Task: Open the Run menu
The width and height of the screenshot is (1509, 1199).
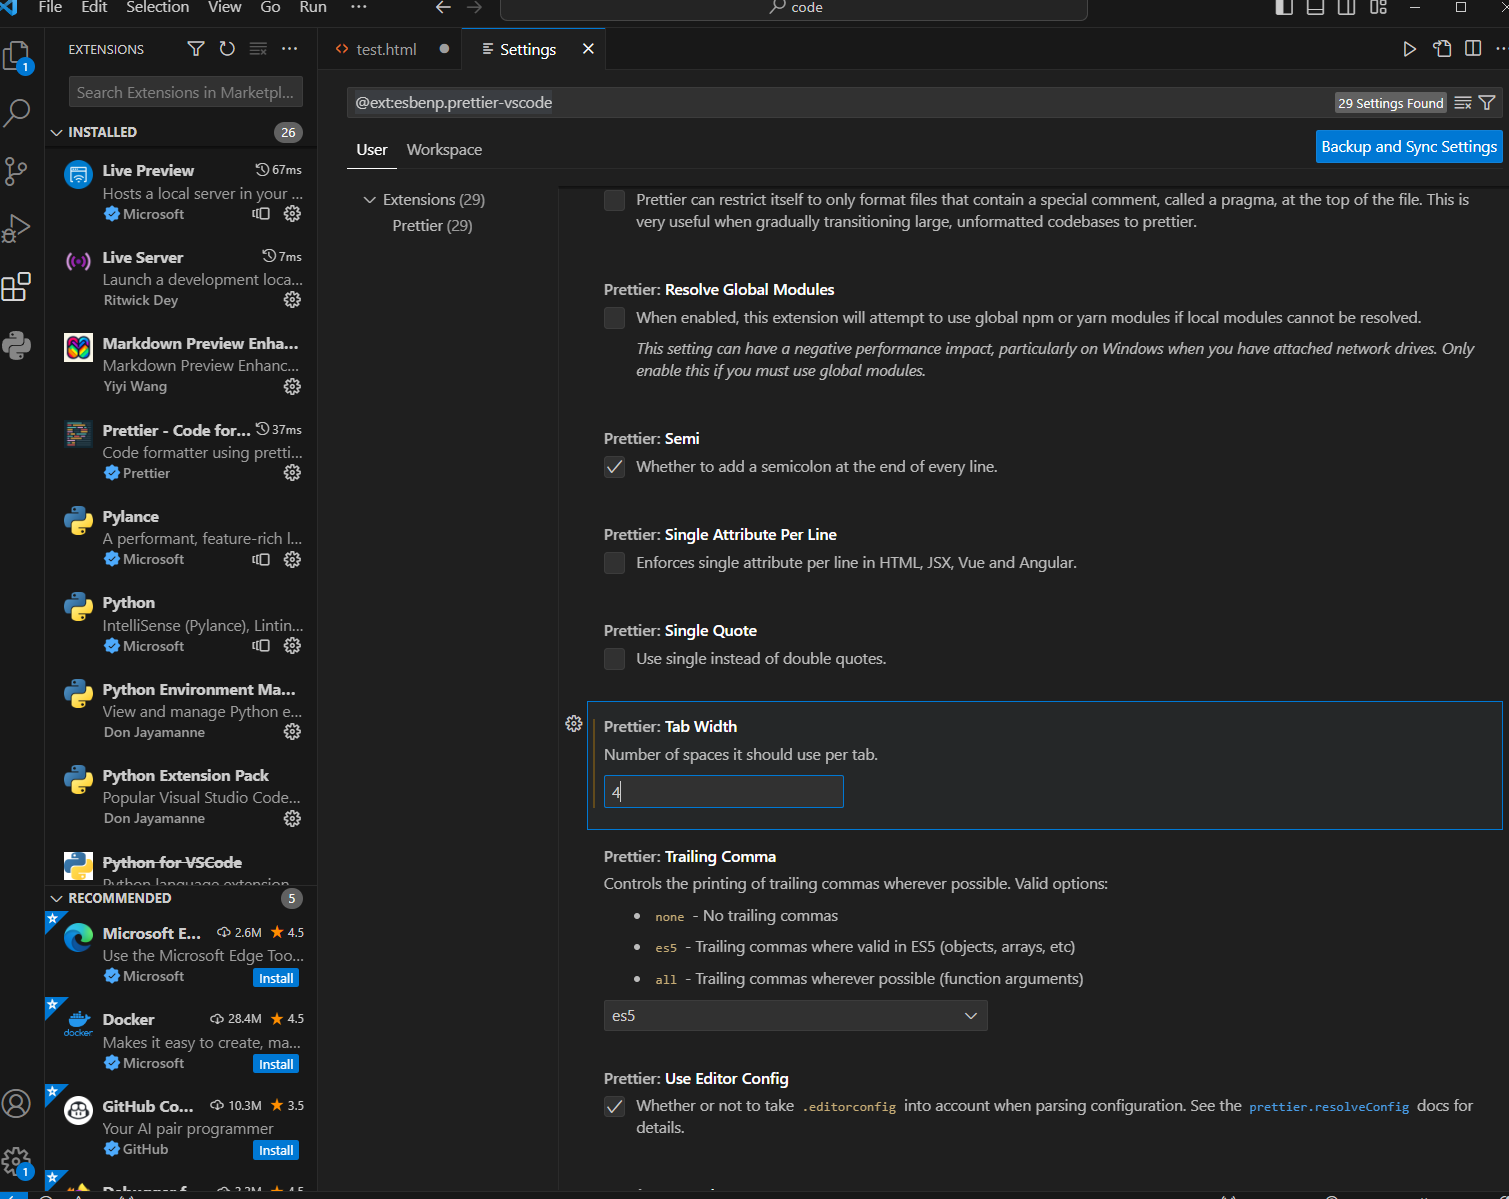Action: [x=313, y=7]
